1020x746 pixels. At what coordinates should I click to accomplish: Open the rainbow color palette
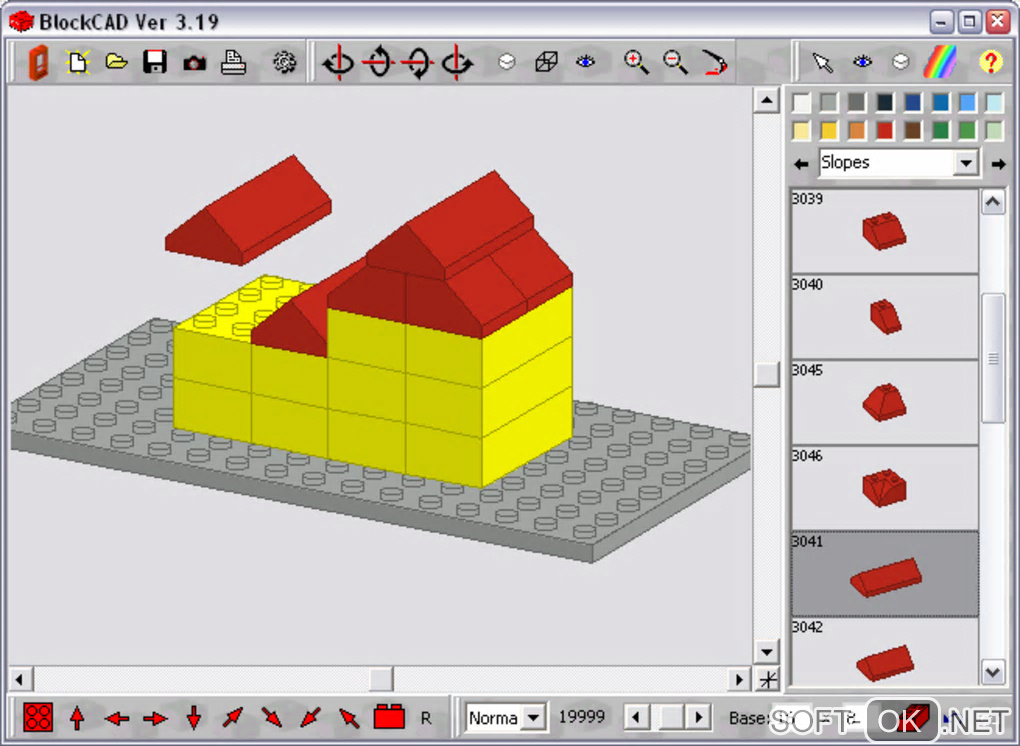coord(940,62)
